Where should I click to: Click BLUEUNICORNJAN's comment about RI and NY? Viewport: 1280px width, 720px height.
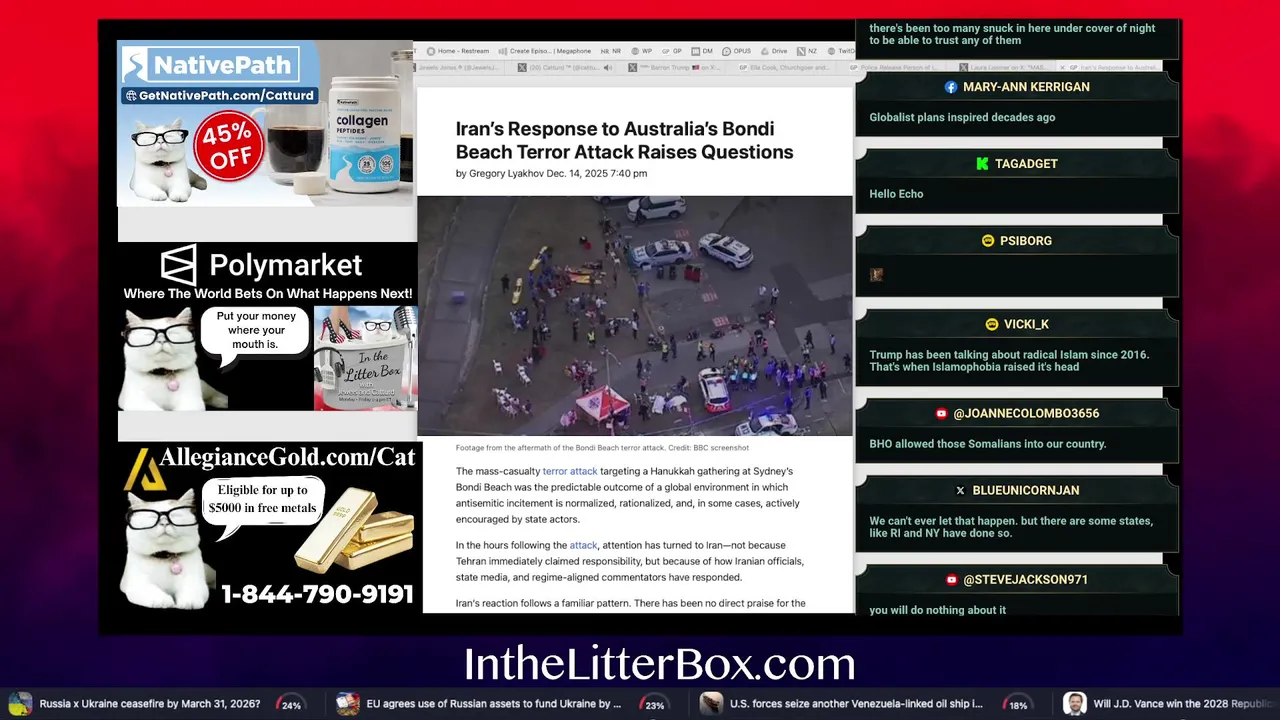point(1011,527)
